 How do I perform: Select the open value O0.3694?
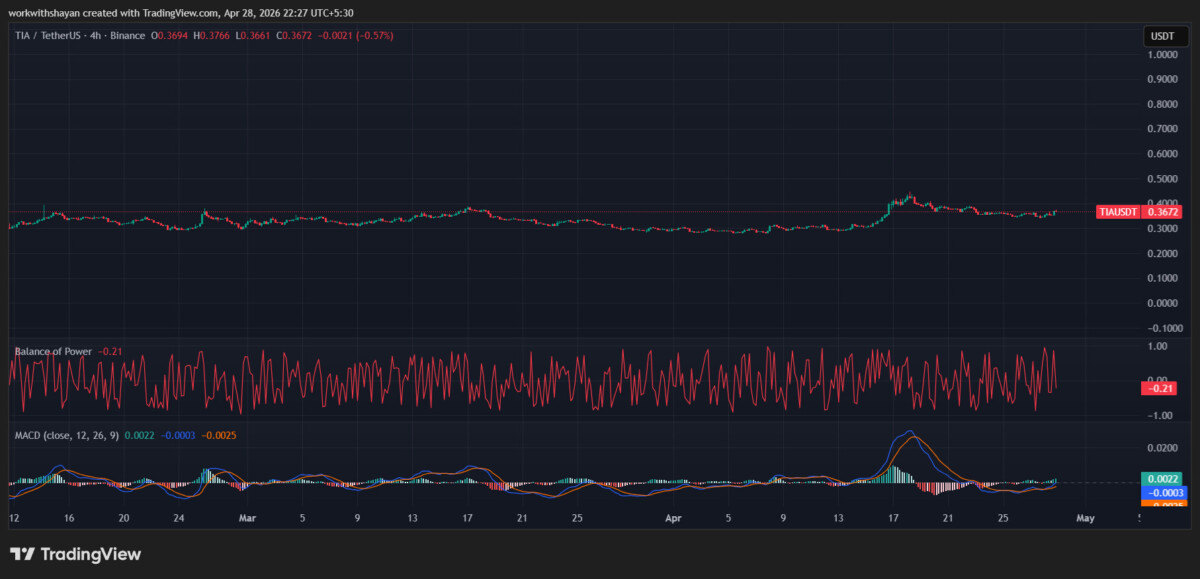[171, 35]
